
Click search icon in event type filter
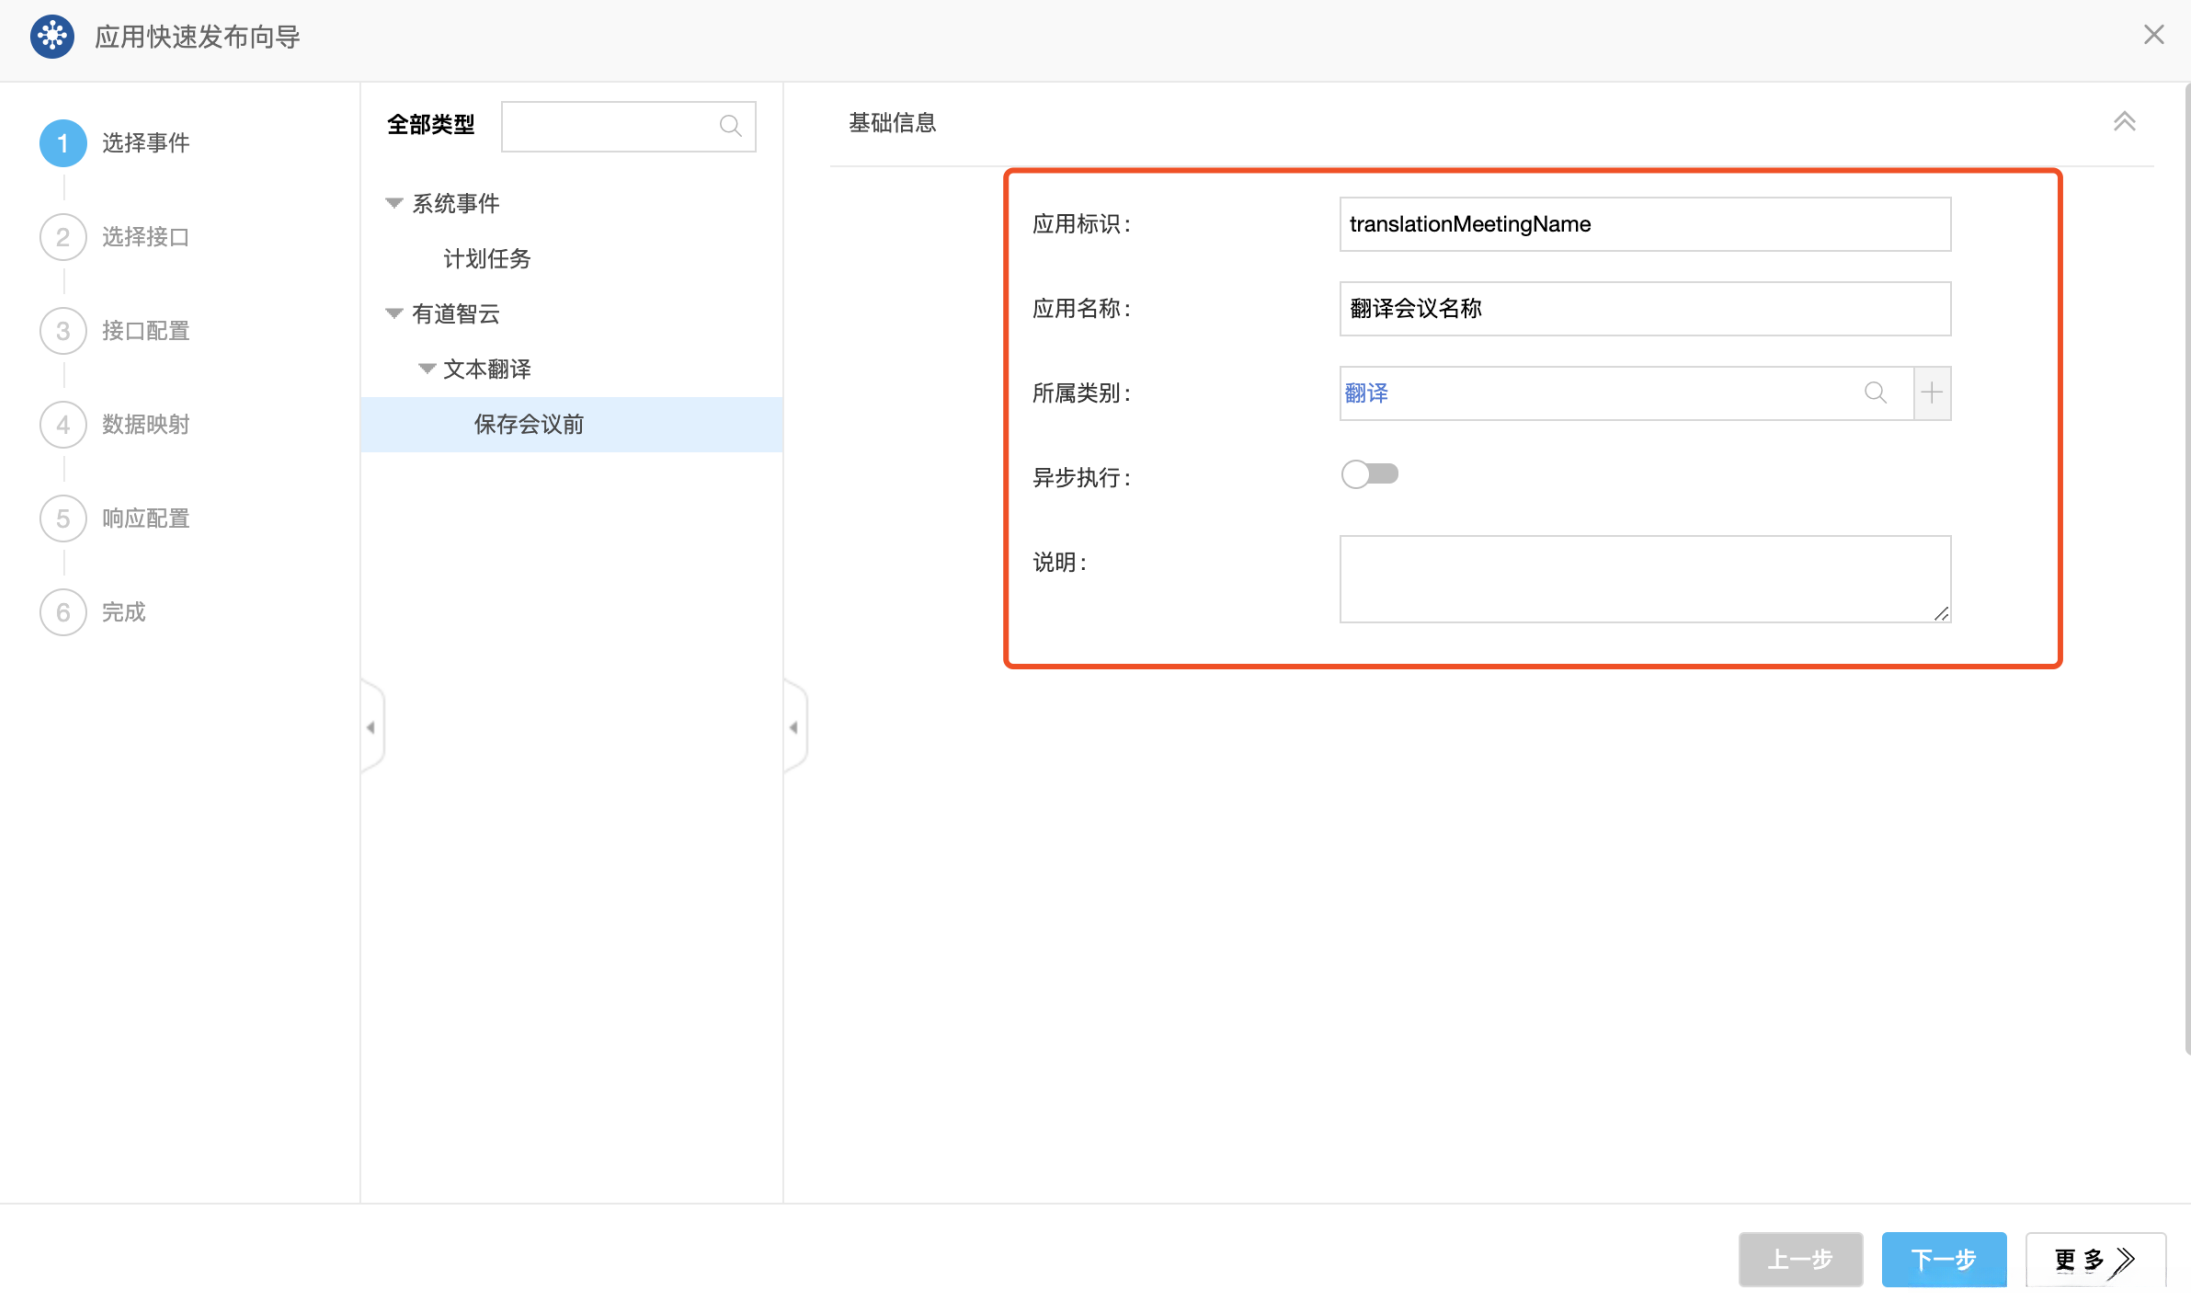click(730, 126)
